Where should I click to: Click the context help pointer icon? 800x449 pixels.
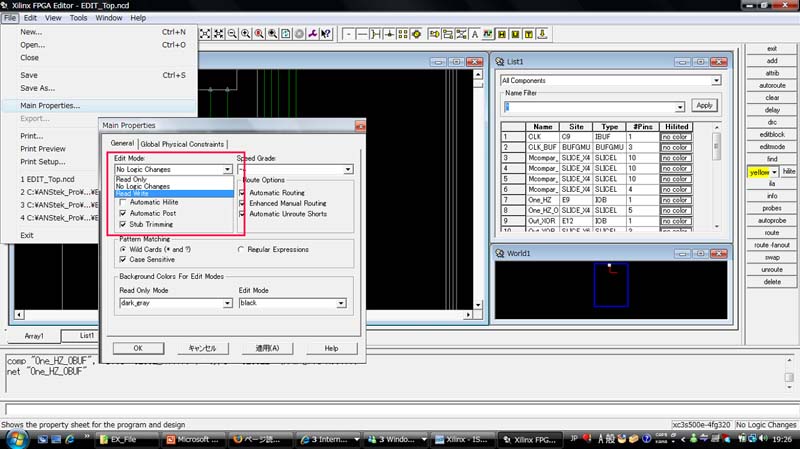click(x=326, y=34)
